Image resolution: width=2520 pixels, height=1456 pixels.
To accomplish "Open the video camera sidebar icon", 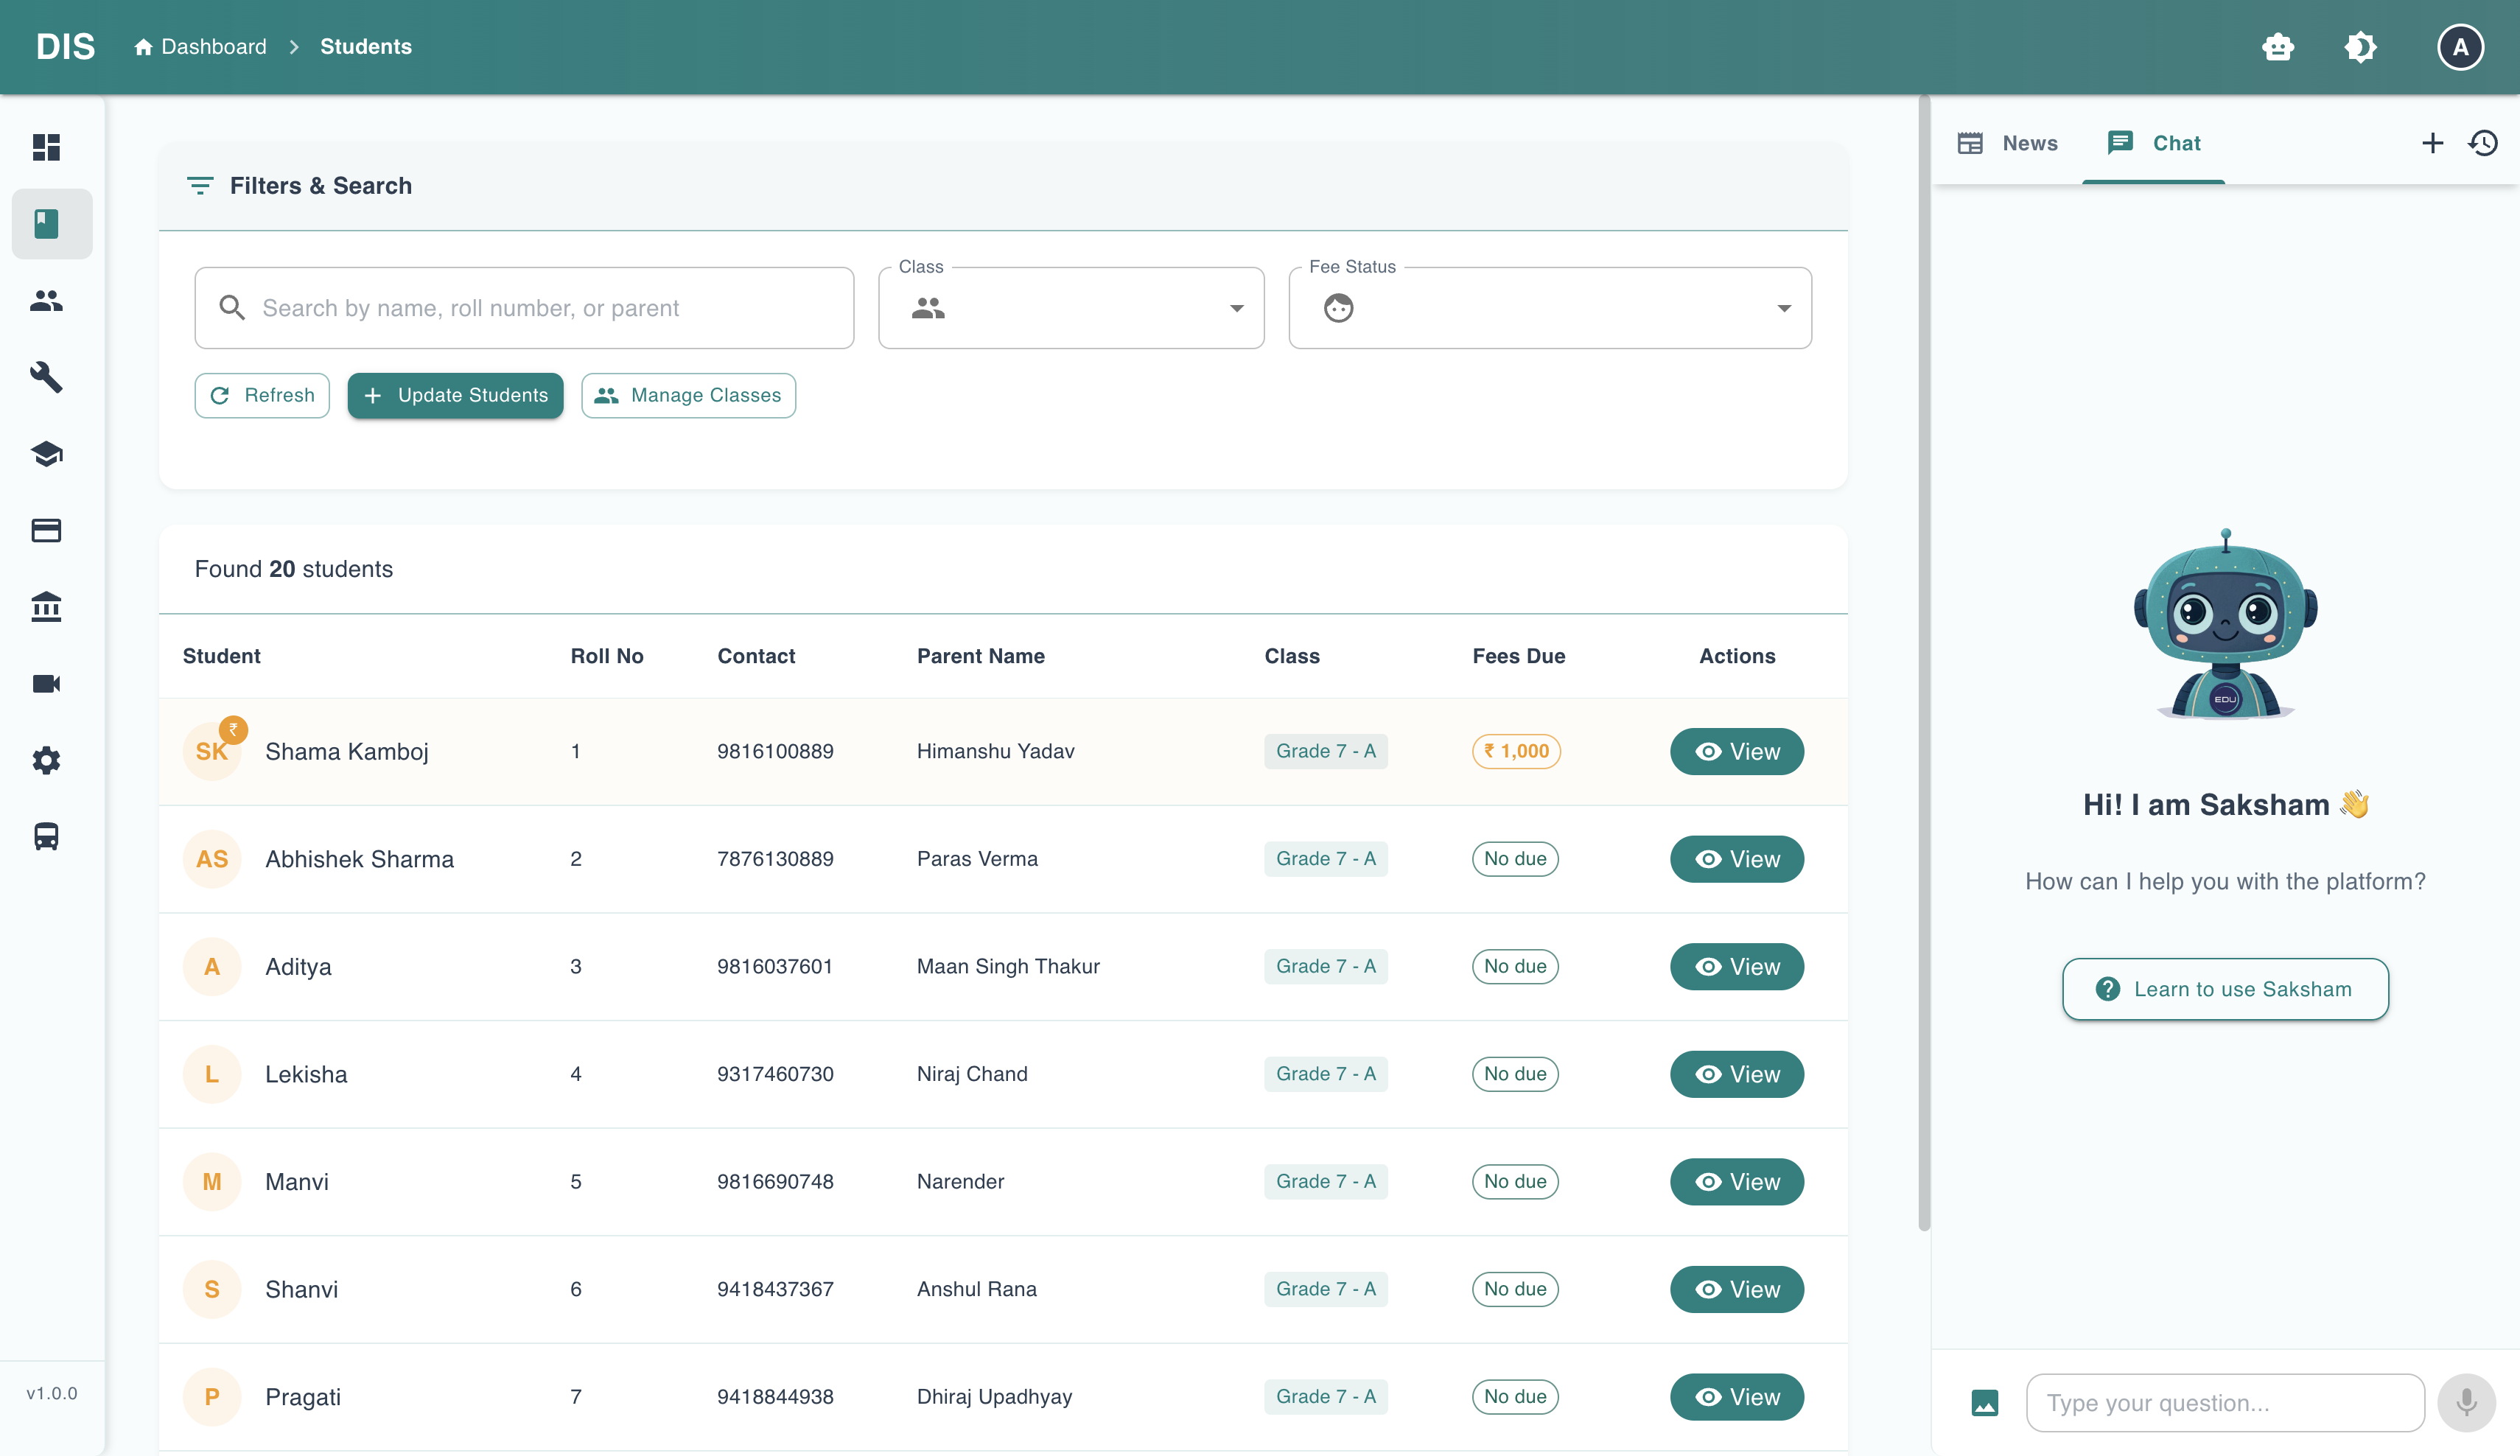I will coord(46,684).
